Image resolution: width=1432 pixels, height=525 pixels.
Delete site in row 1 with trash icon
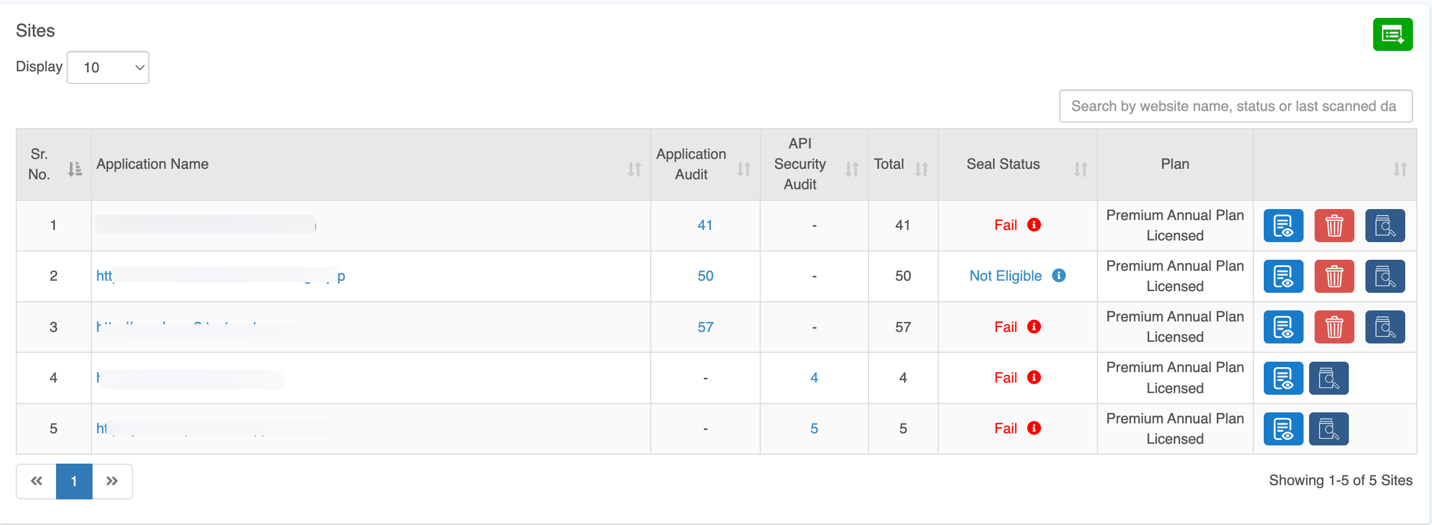coord(1334,226)
